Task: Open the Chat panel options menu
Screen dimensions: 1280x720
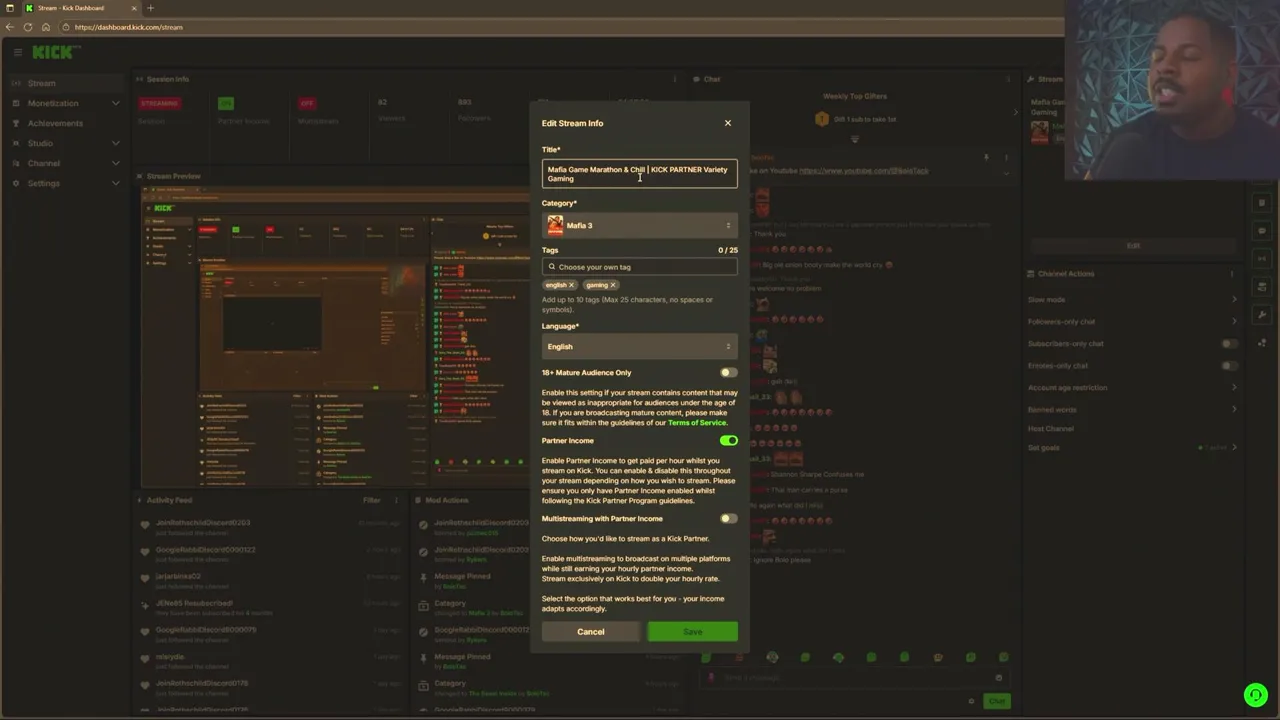Action: pos(1007,79)
